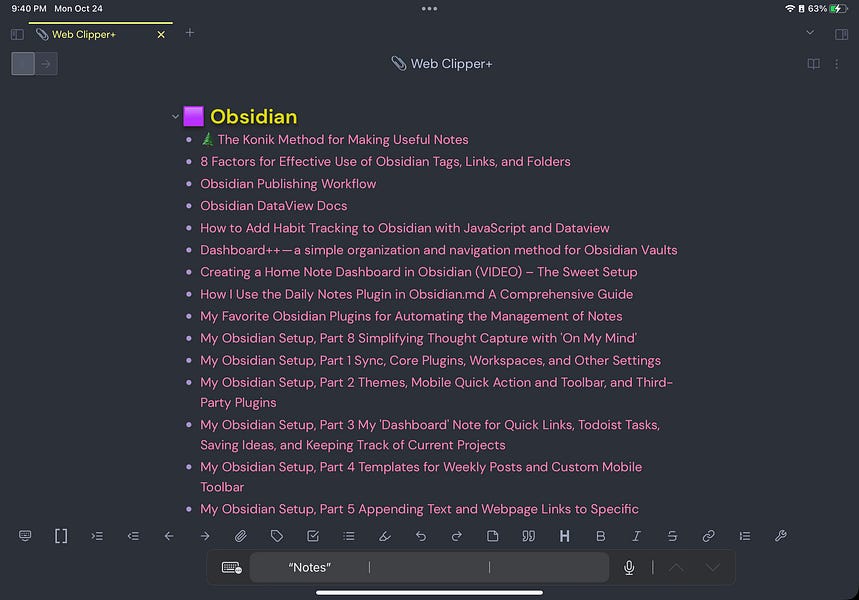
Task: Open the Obsidian DataView Docs link
Action: 271,205
